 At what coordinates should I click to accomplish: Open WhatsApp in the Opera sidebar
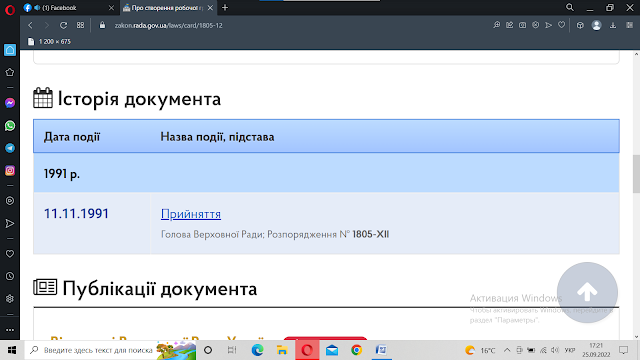click(x=10, y=126)
